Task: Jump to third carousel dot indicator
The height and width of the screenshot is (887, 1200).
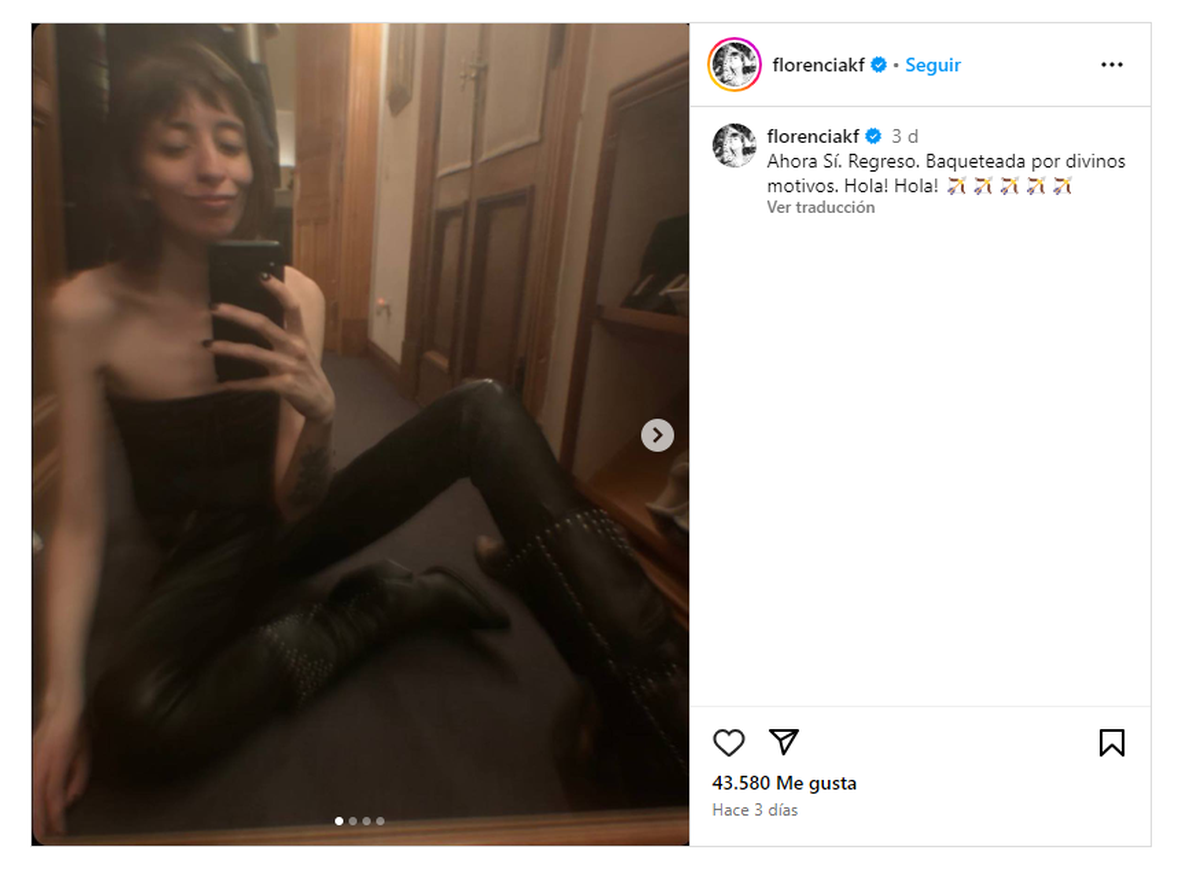Action: coord(366,821)
